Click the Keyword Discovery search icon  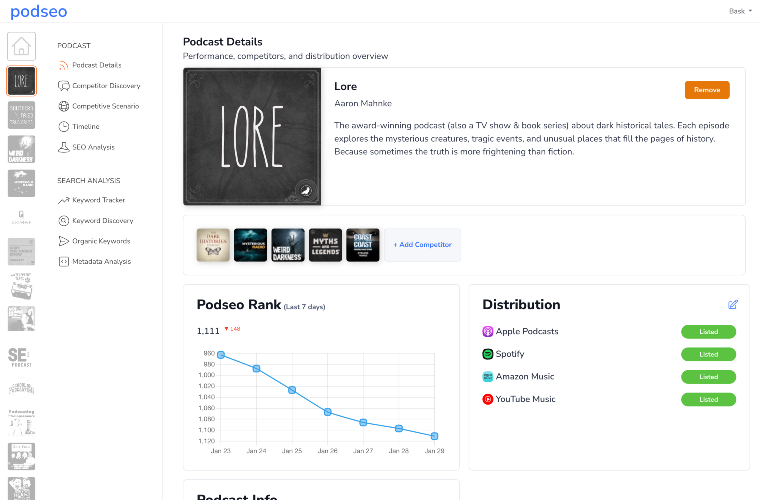click(63, 220)
